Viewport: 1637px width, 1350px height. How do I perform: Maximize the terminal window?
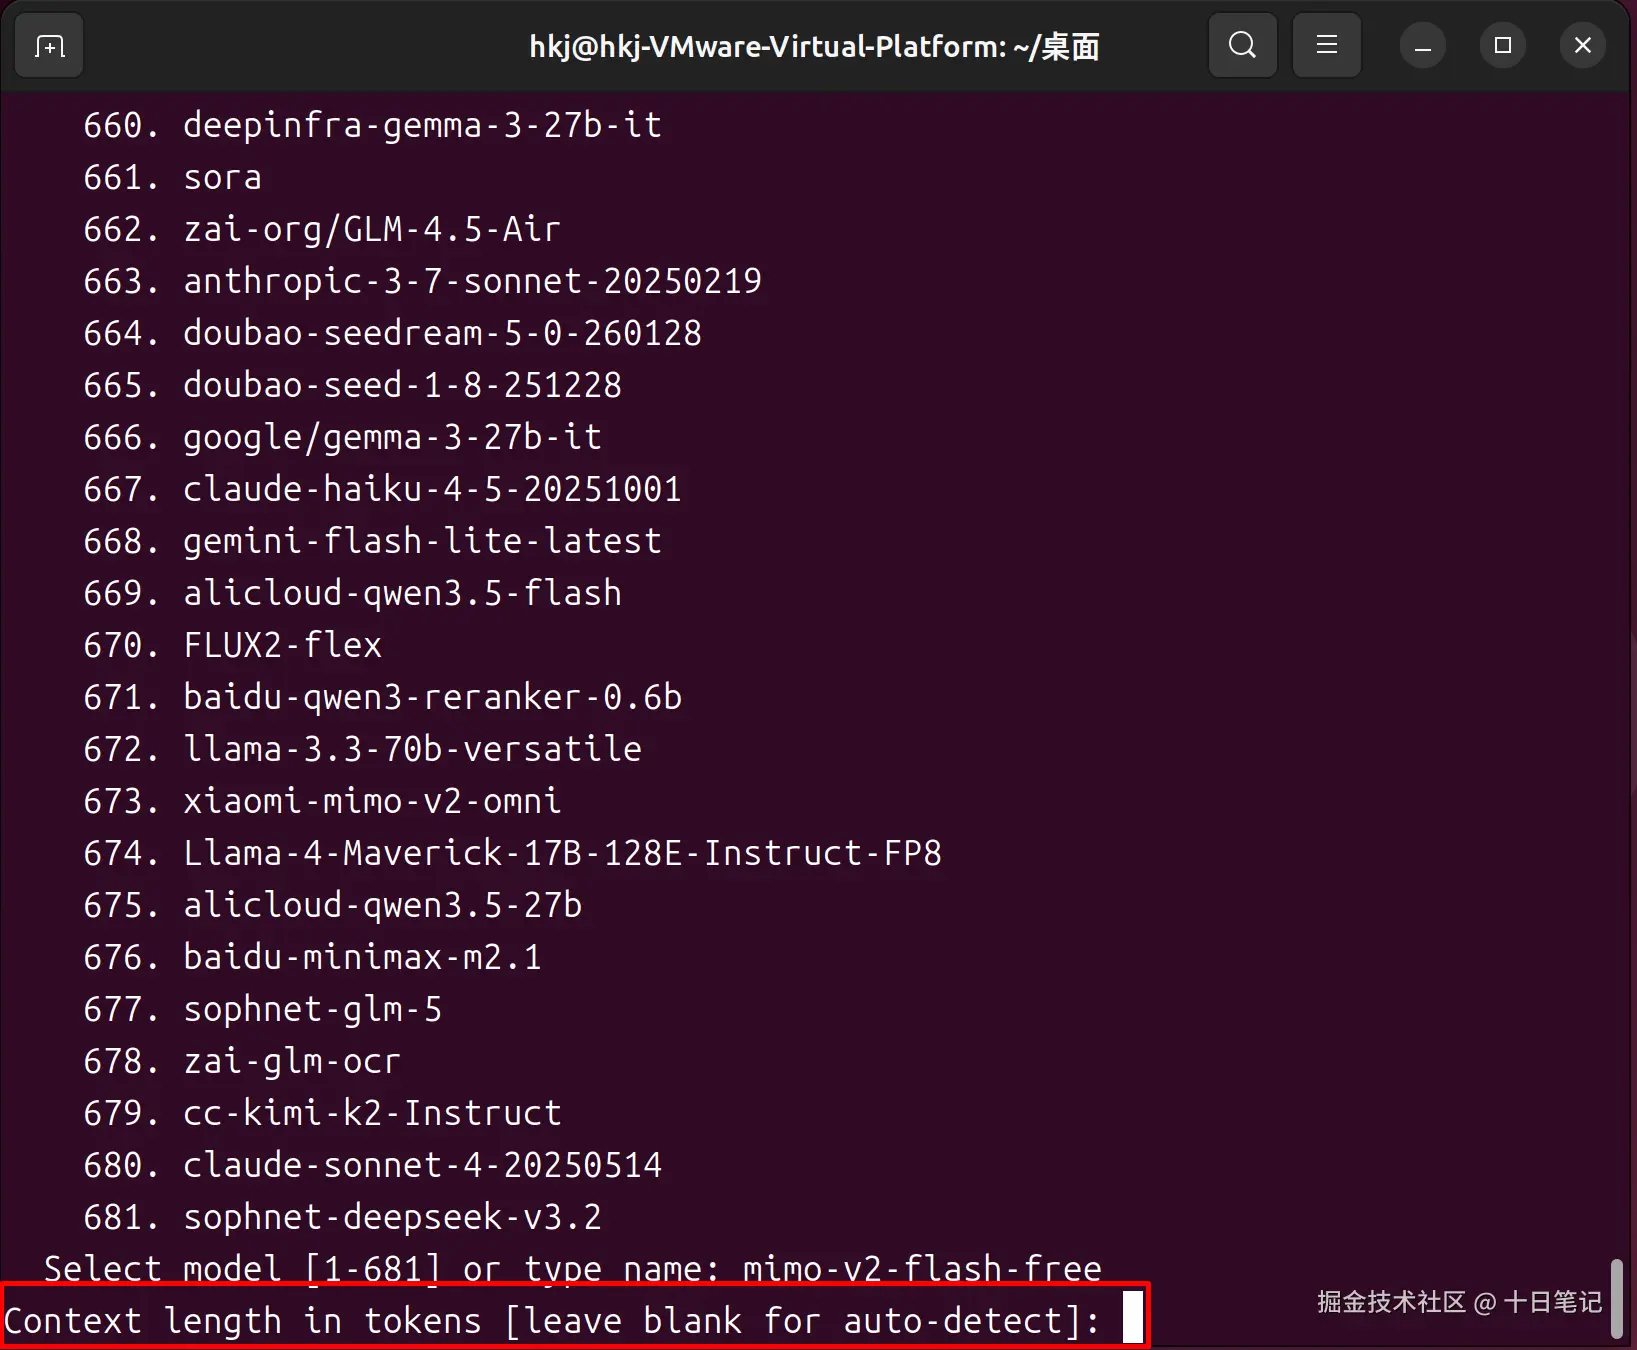pyautogui.click(x=1502, y=46)
